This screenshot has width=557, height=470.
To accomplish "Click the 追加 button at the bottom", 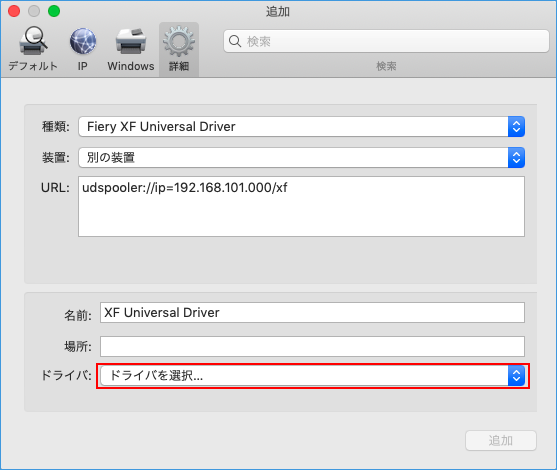I will (501, 441).
